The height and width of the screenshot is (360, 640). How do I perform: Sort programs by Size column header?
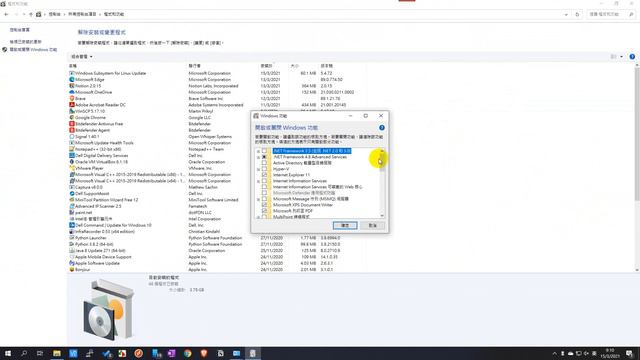(295, 66)
